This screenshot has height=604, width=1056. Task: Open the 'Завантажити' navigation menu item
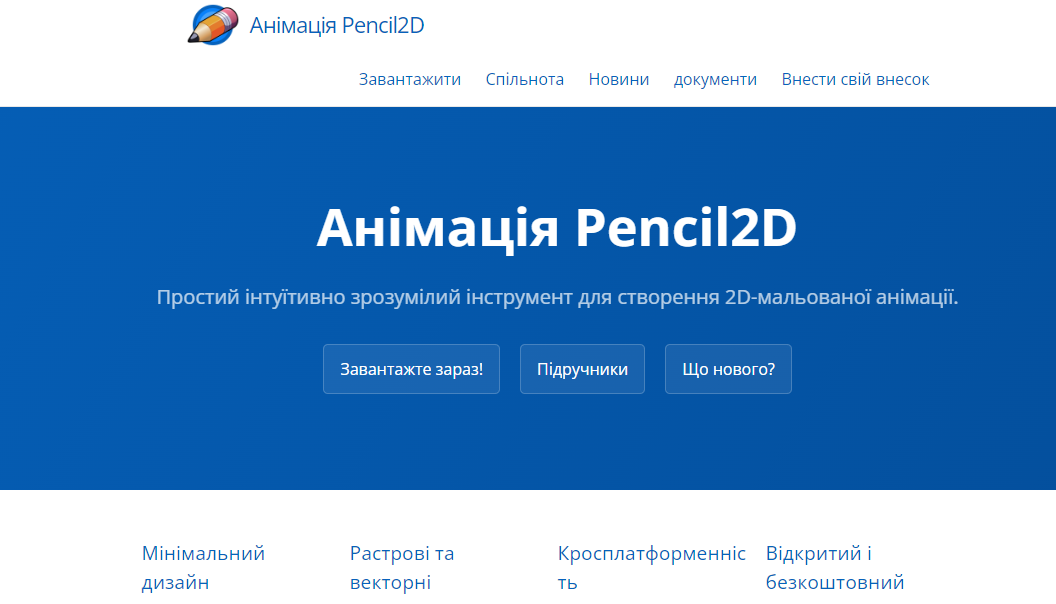(409, 79)
